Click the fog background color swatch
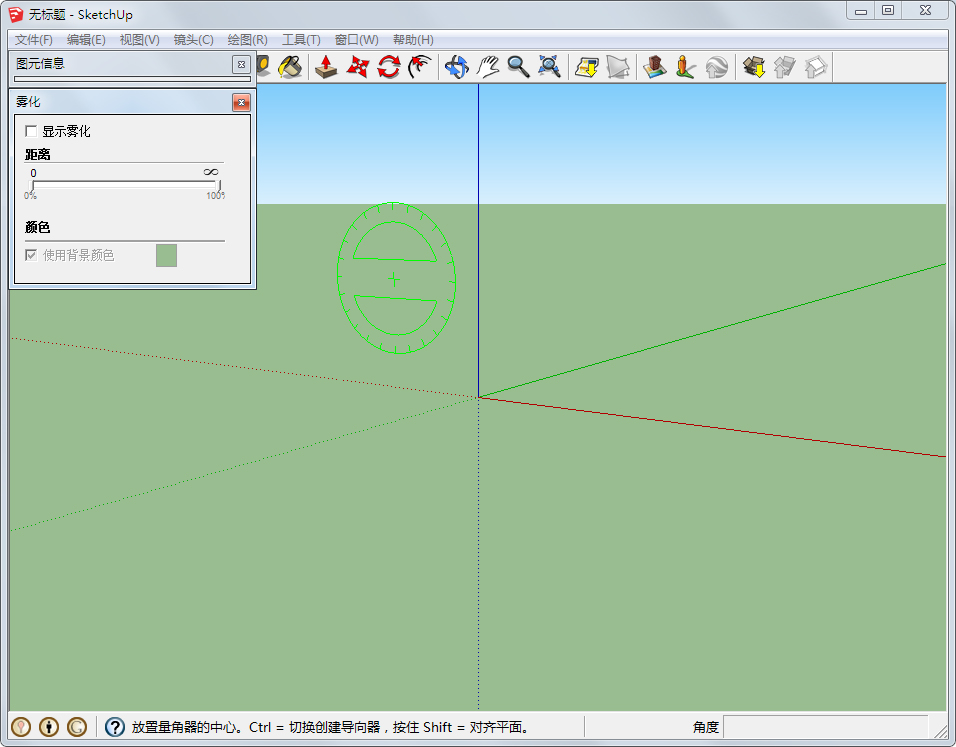956x747 pixels. [166, 255]
